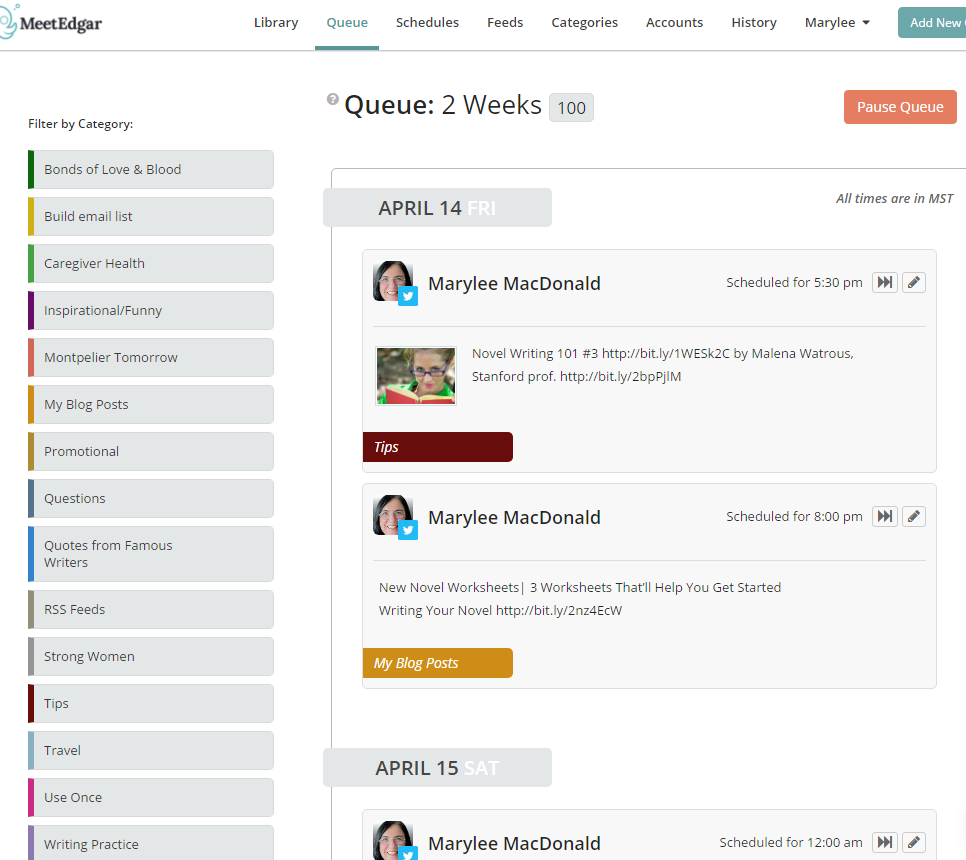Viewport: 966px width, 860px height.
Task: Filter by Montpelier Tomorrow category
Action: [151, 357]
